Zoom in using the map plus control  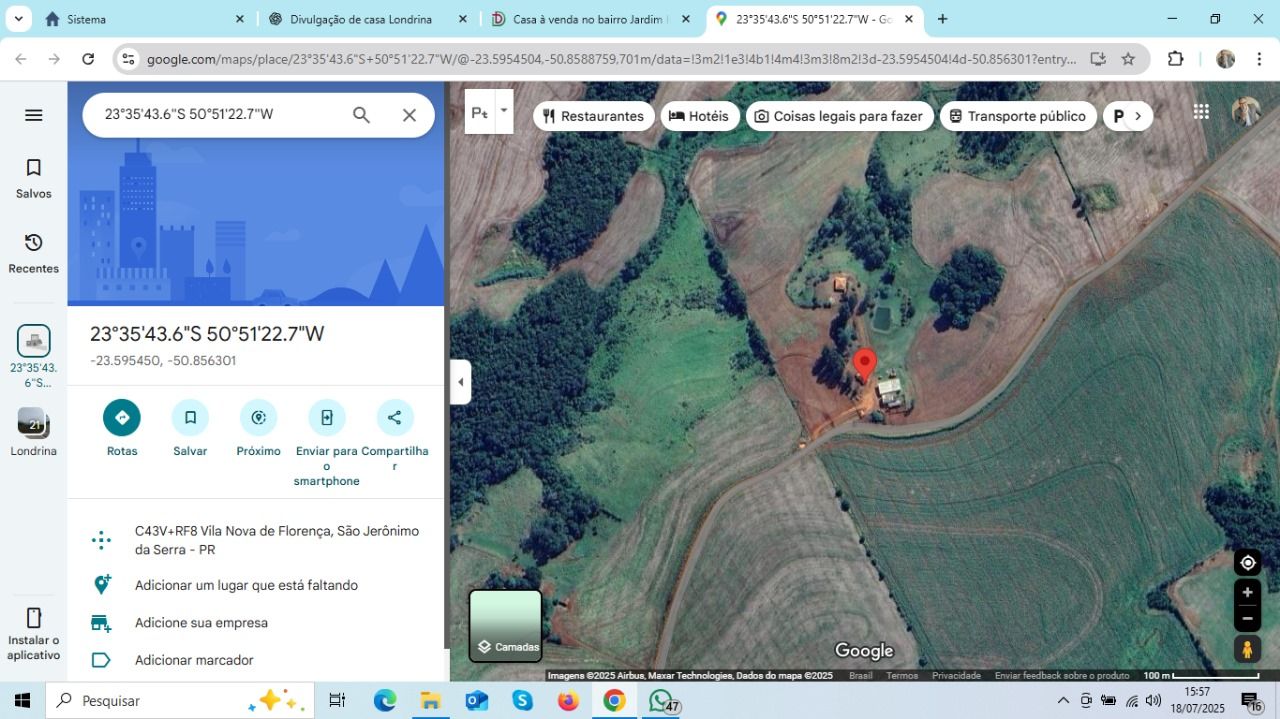(x=1246, y=591)
